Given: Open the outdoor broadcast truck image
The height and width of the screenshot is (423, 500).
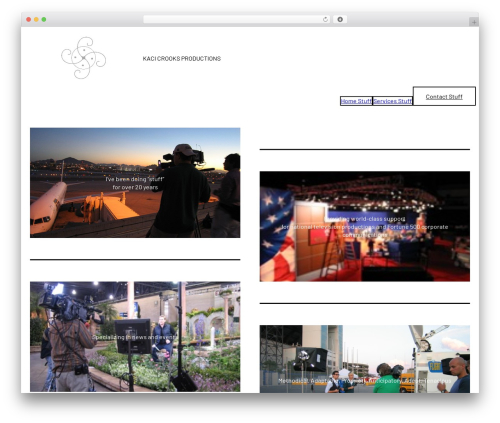Looking at the screenshot, I should [365, 359].
